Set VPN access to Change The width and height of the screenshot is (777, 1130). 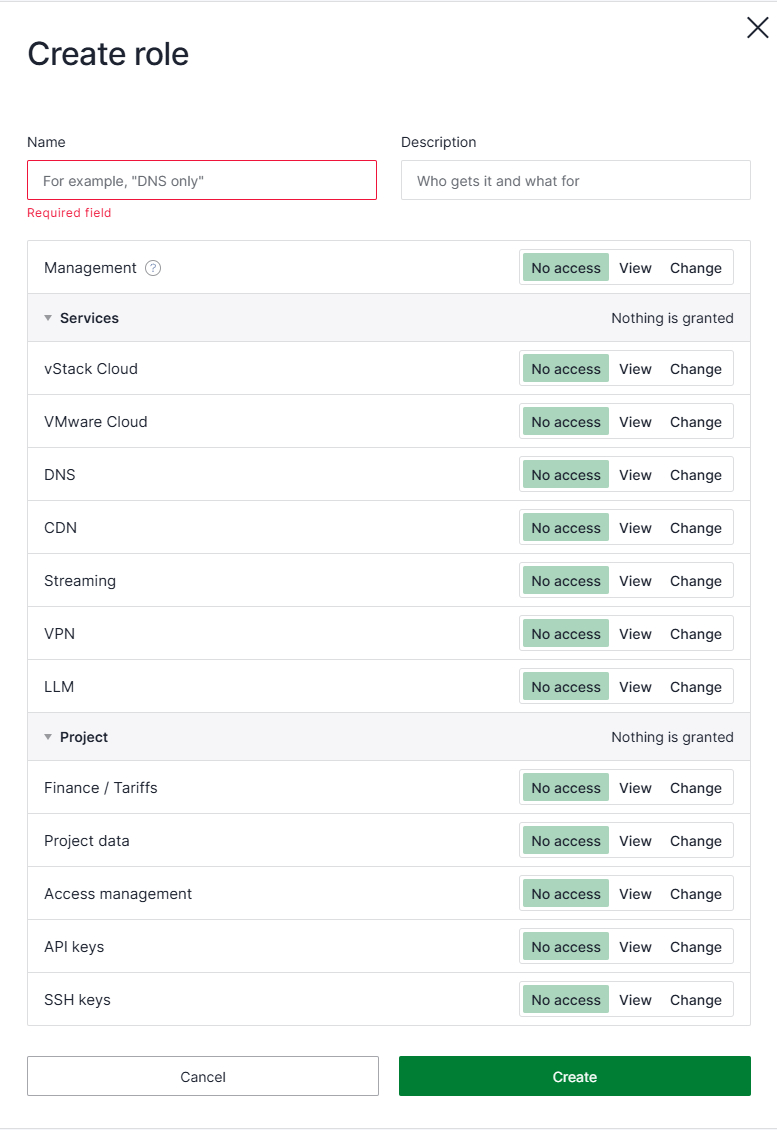click(x=696, y=634)
